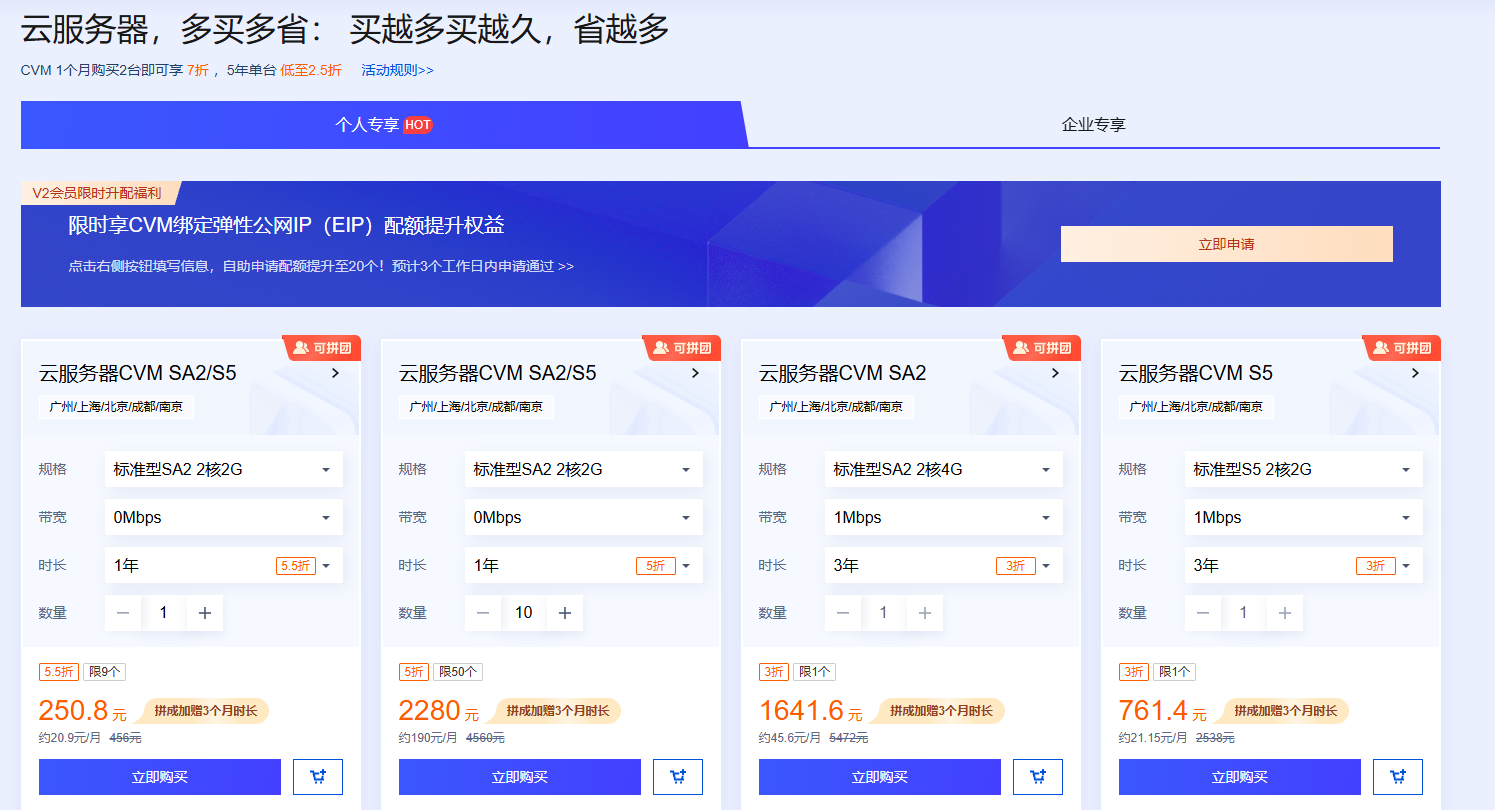Open 活动规则>> link
This screenshot has height=810, width=1495.
[x=398, y=70]
